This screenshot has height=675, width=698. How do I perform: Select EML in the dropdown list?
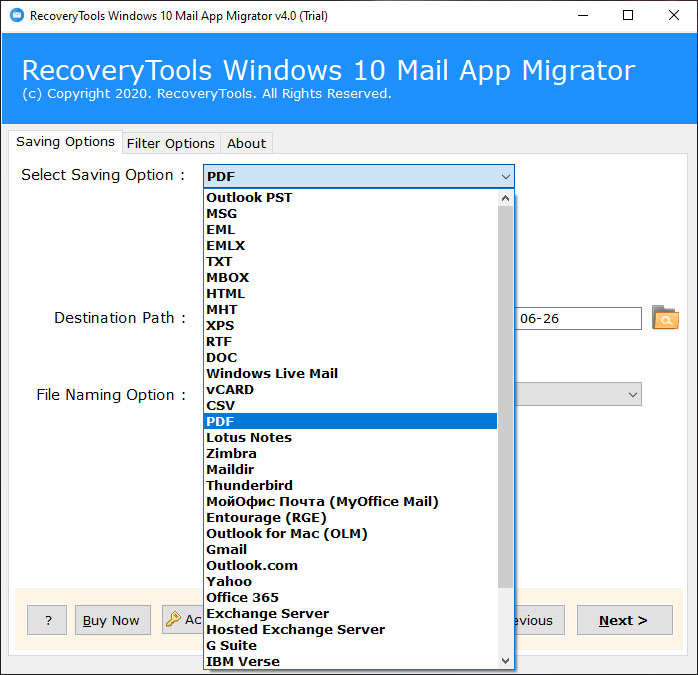350,229
